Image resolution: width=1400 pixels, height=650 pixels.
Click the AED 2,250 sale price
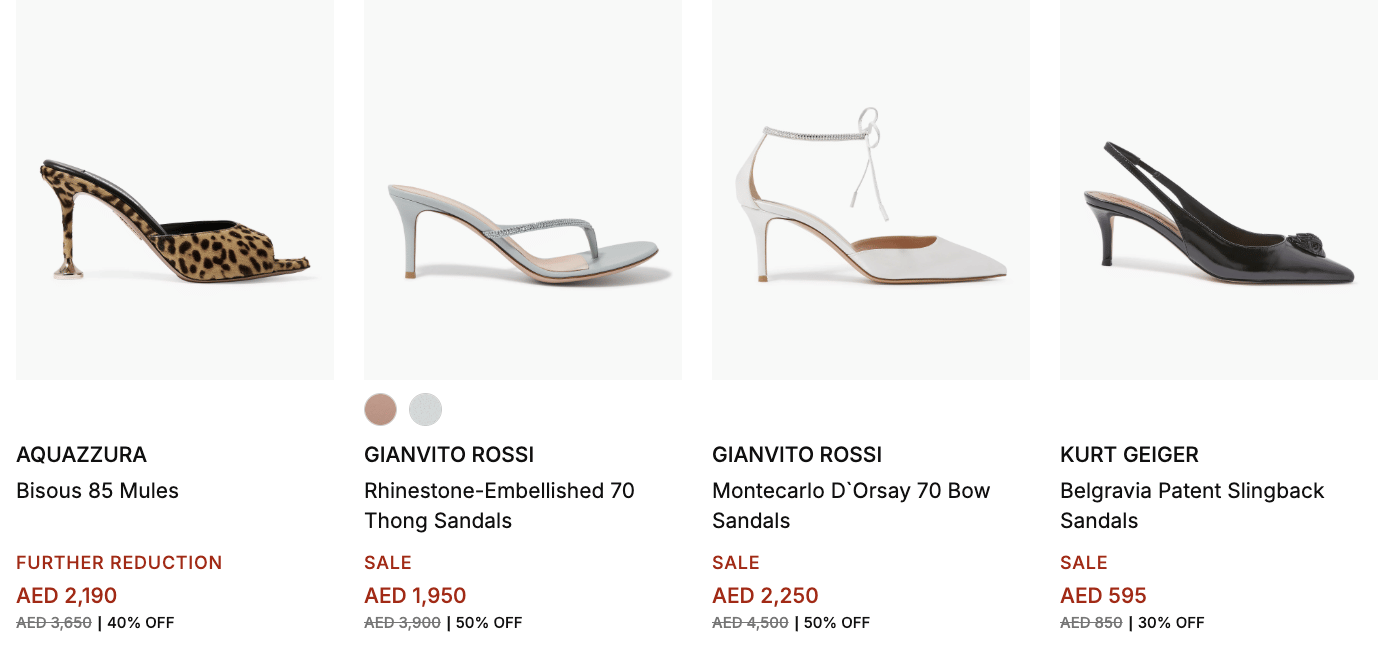tap(765, 596)
